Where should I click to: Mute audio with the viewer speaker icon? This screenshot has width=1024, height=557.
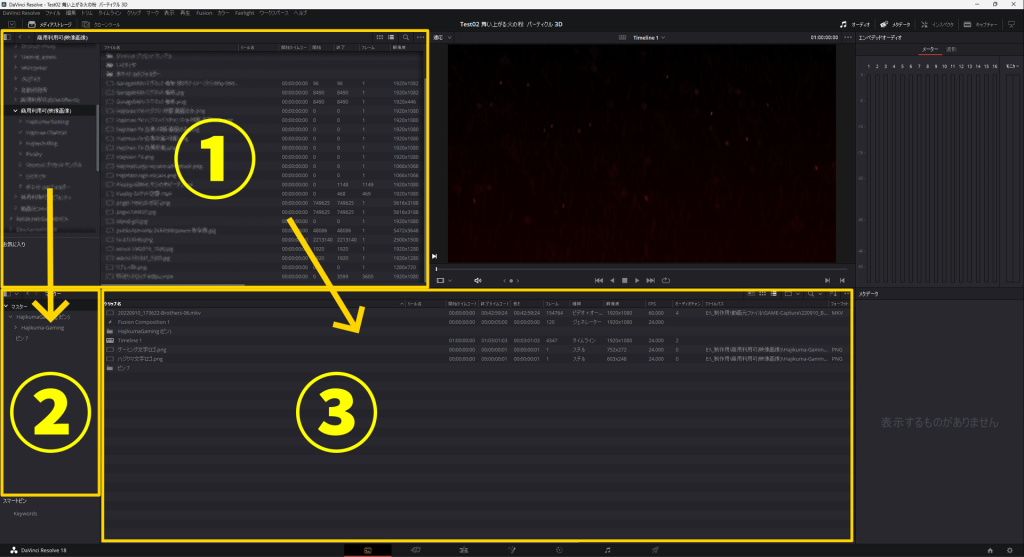(477, 281)
